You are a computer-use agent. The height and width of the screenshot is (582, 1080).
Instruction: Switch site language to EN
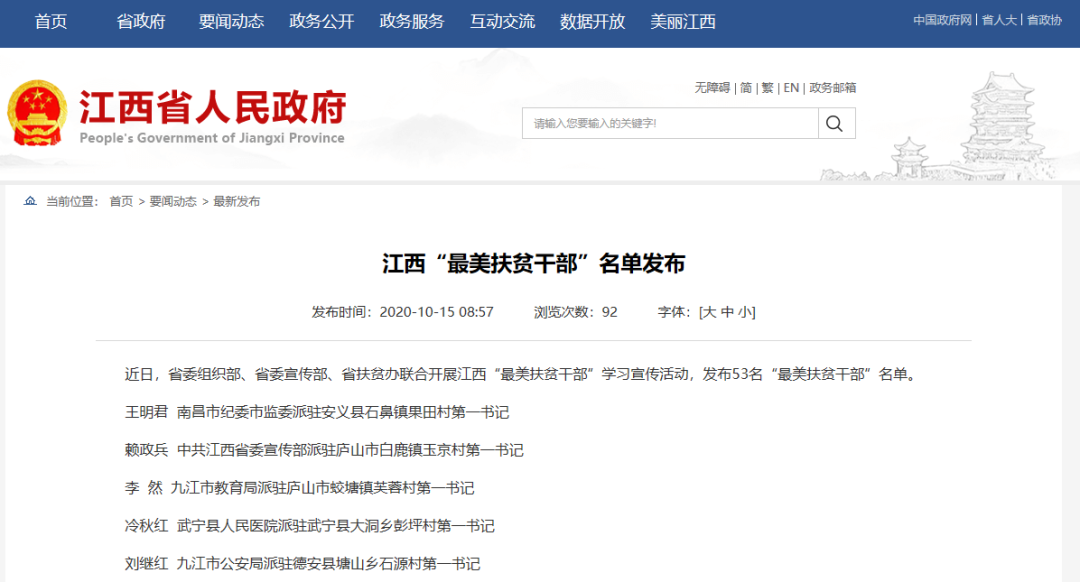(791, 87)
